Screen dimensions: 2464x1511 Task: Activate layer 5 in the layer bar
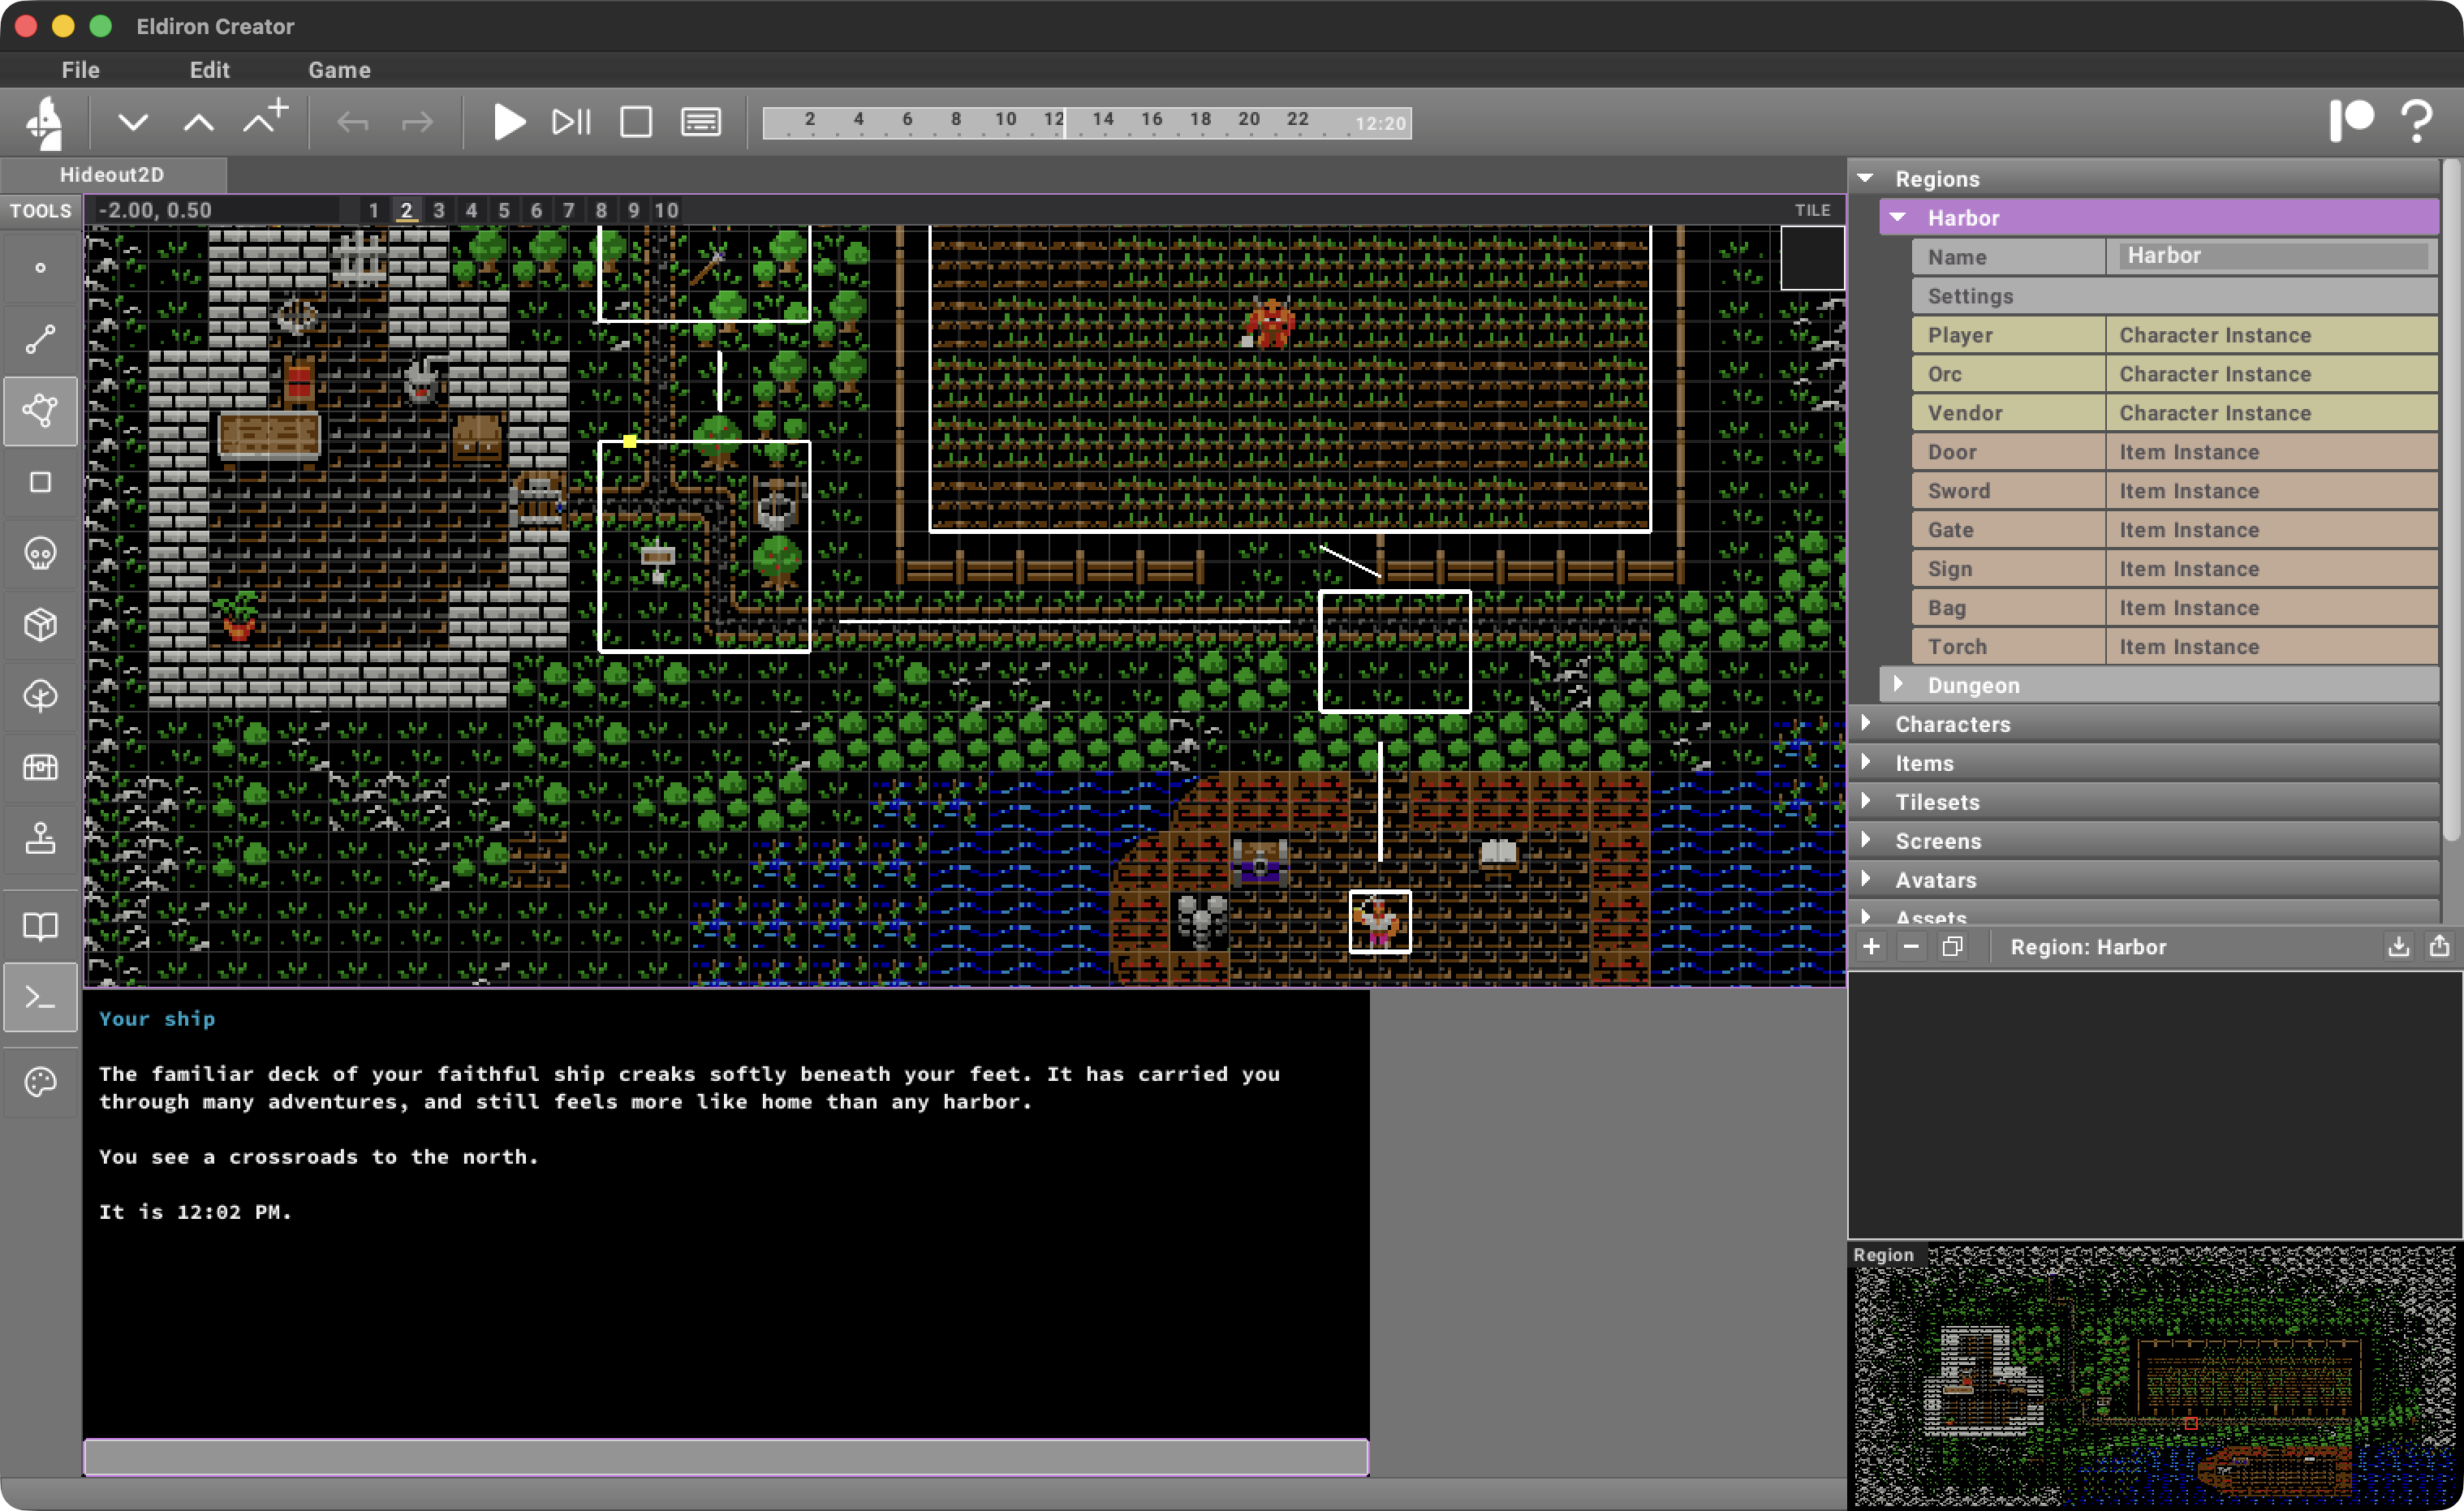tap(504, 210)
